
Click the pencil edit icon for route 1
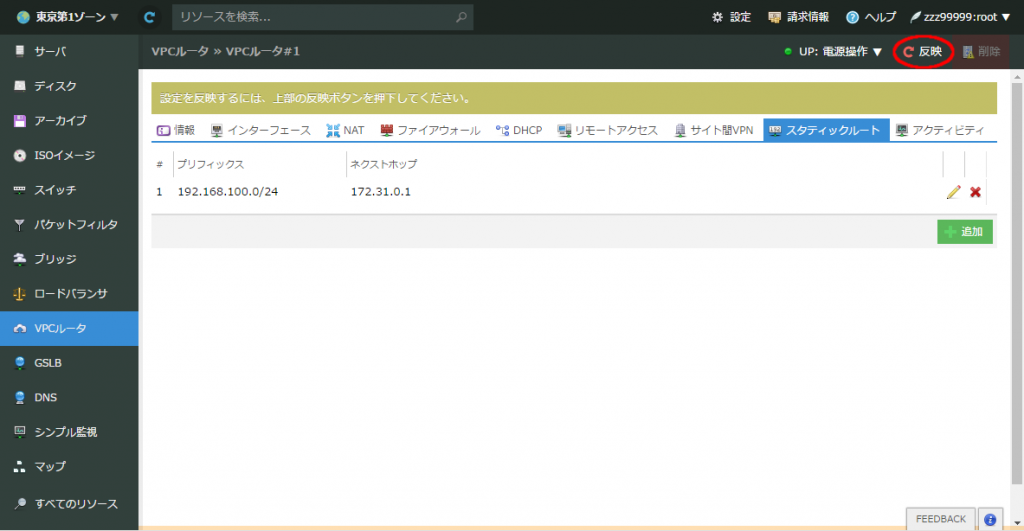953,192
